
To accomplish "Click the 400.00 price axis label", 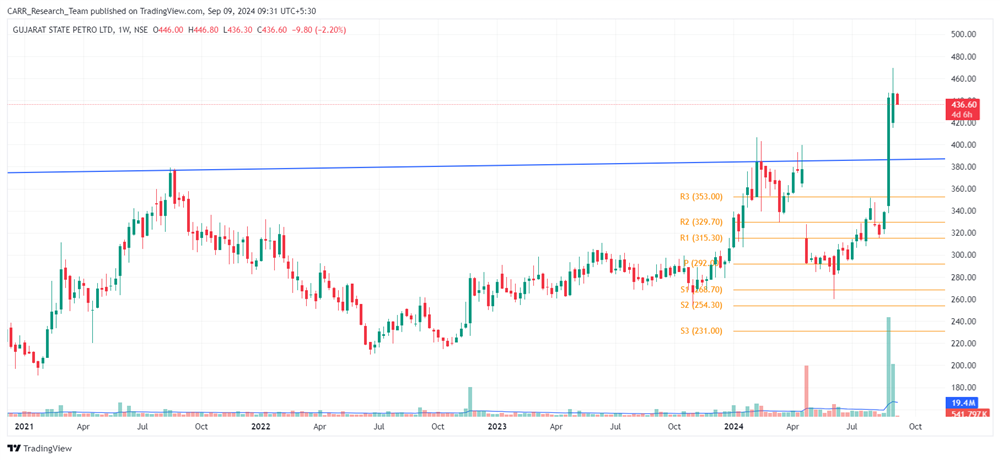I will (964, 145).
